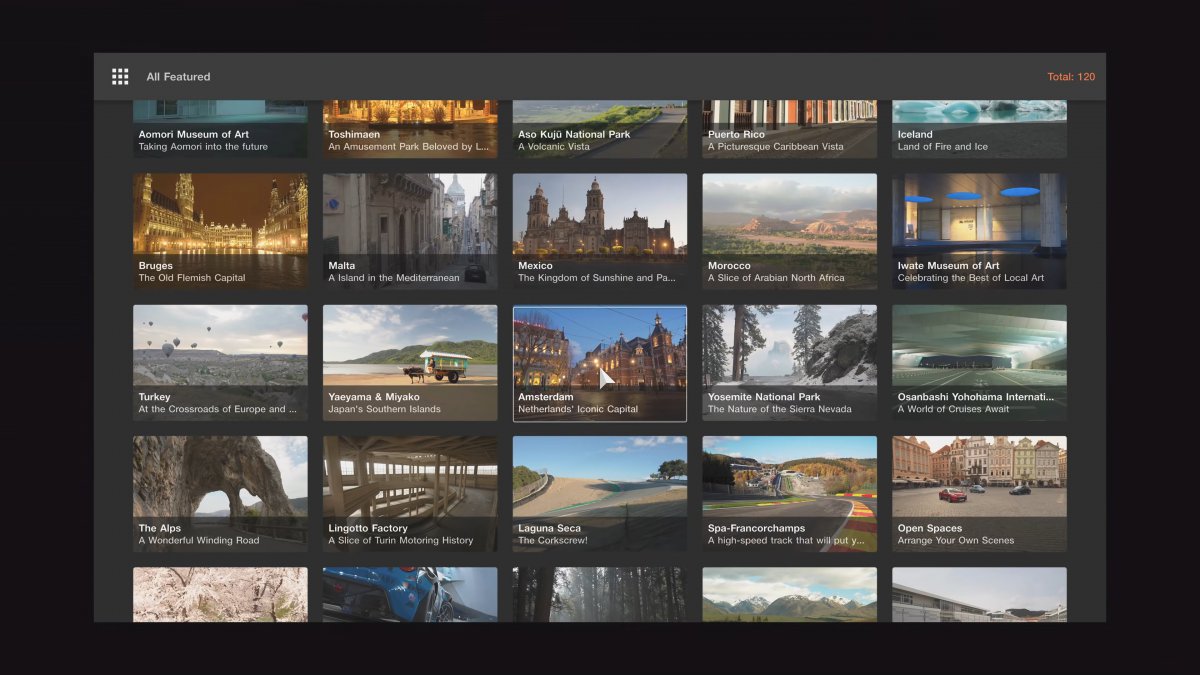Open the grid category menu icon
1200x675 pixels.
click(x=120, y=77)
